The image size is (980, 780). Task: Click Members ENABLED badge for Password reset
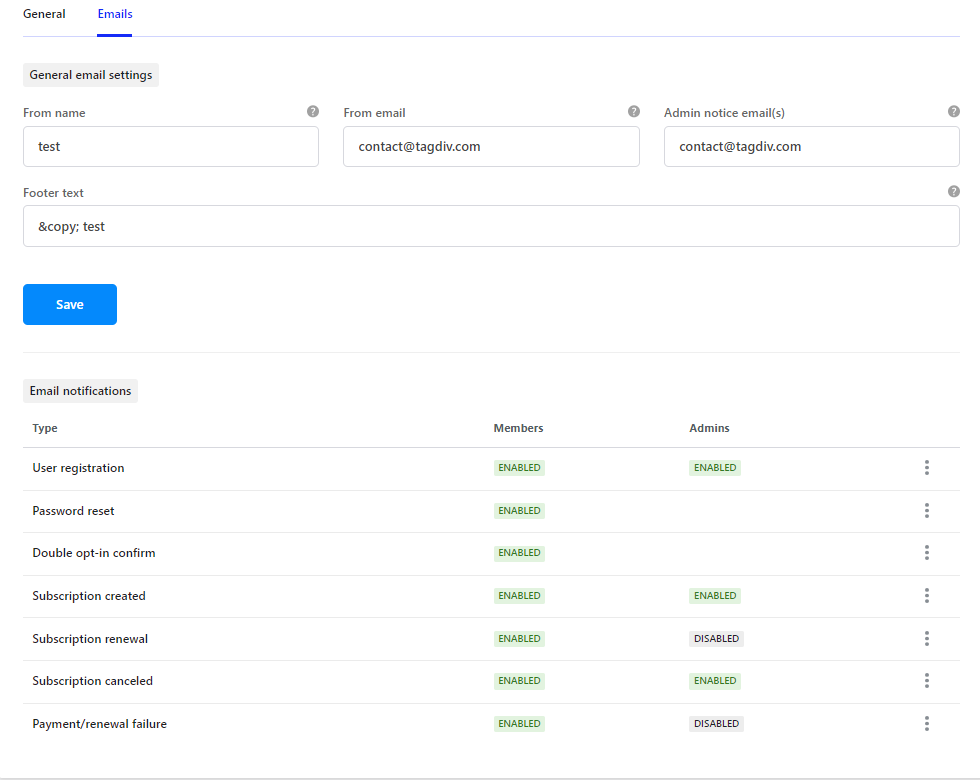tap(519, 511)
